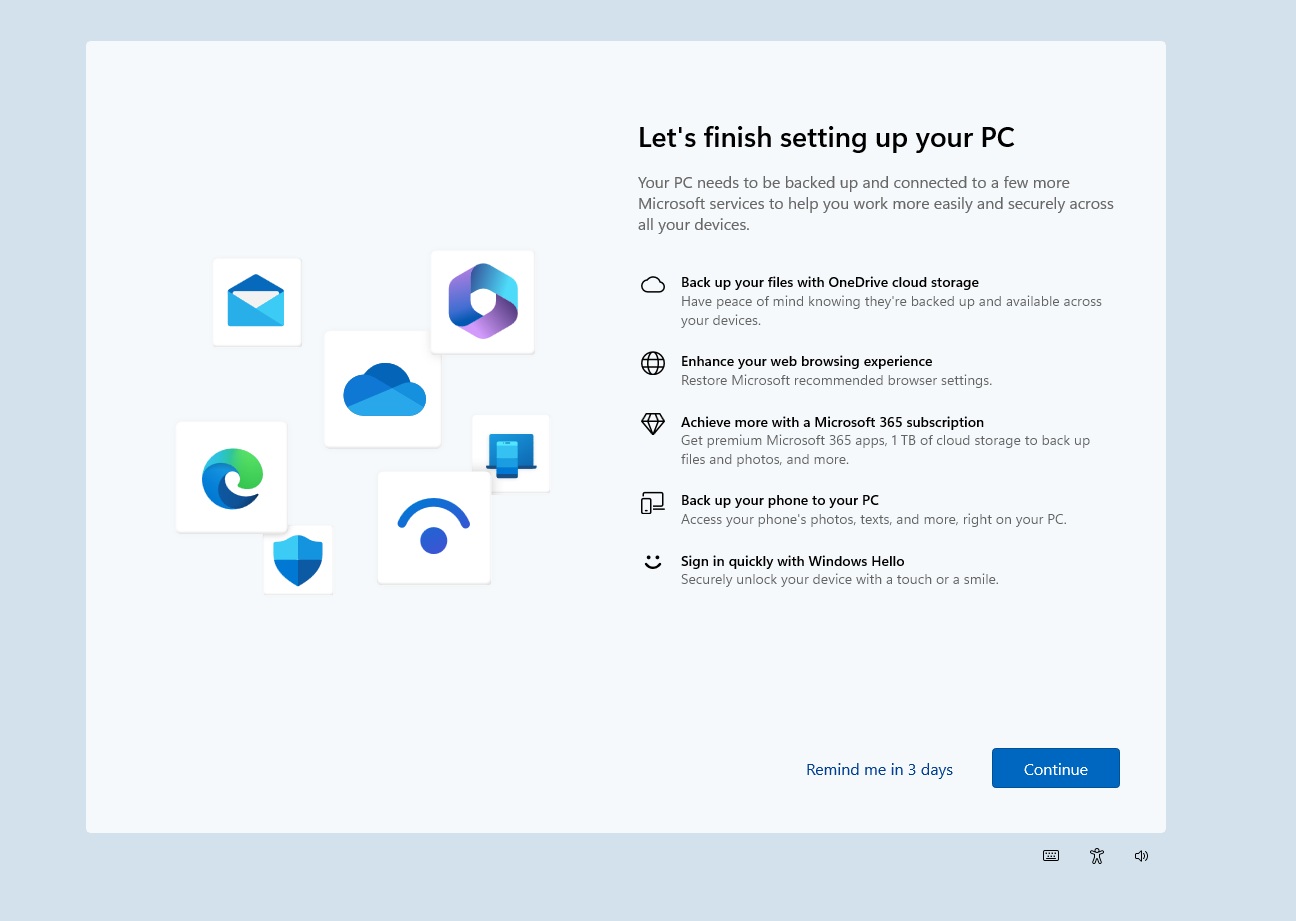Open the touch keyboard from the tray
Viewport: 1296px width, 921px height.
pos(1051,856)
